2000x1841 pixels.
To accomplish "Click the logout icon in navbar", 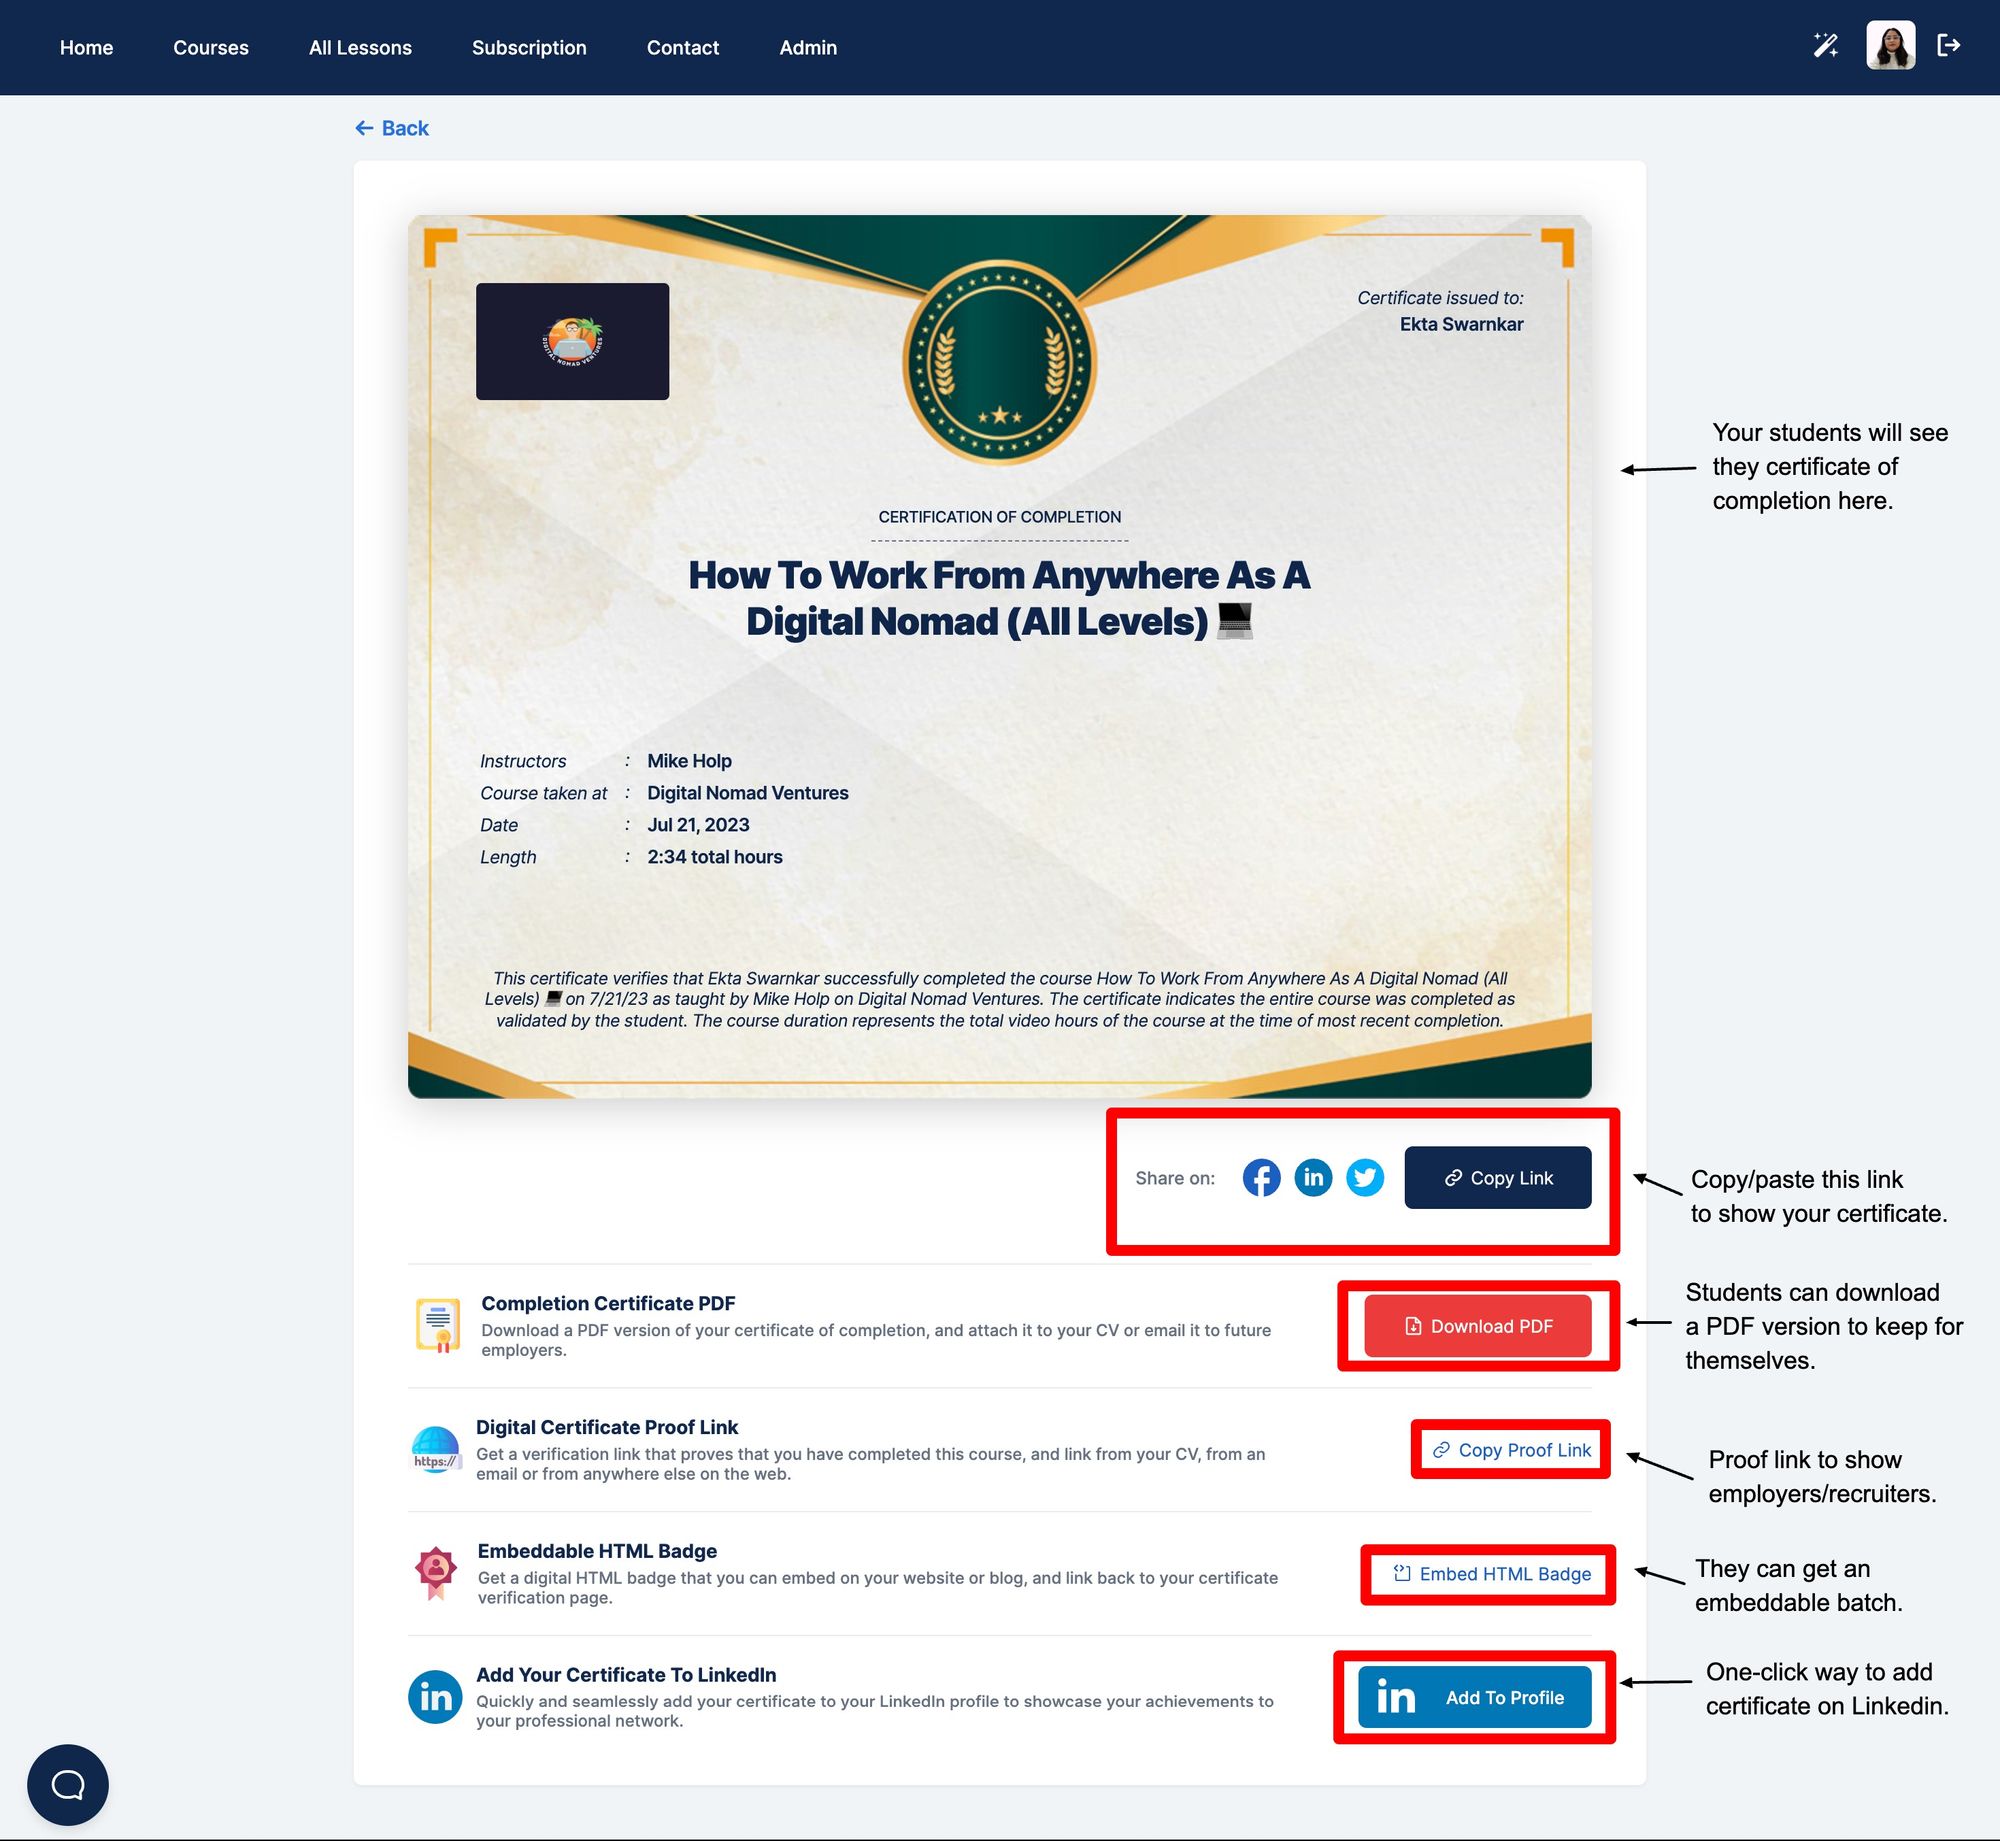I will (x=1948, y=46).
